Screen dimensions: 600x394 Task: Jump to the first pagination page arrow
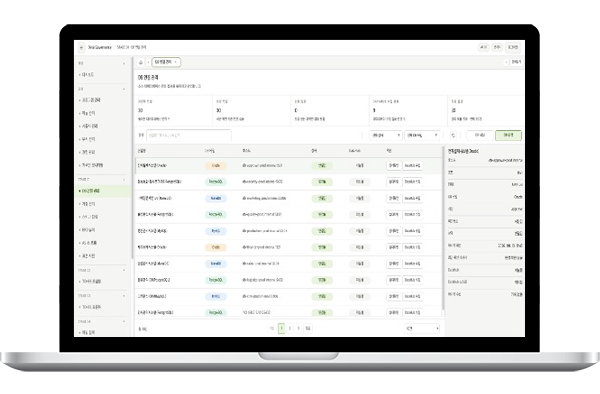click(x=272, y=328)
